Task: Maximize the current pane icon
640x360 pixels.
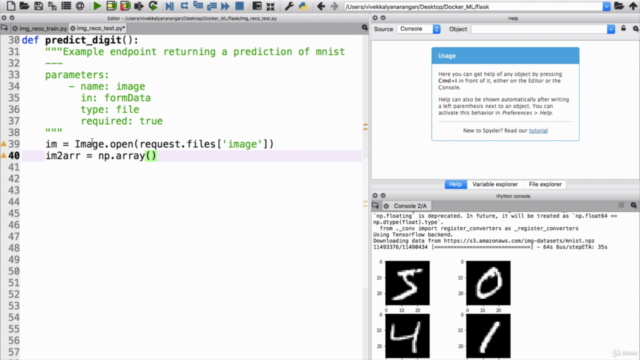Action: (x=257, y=6)
